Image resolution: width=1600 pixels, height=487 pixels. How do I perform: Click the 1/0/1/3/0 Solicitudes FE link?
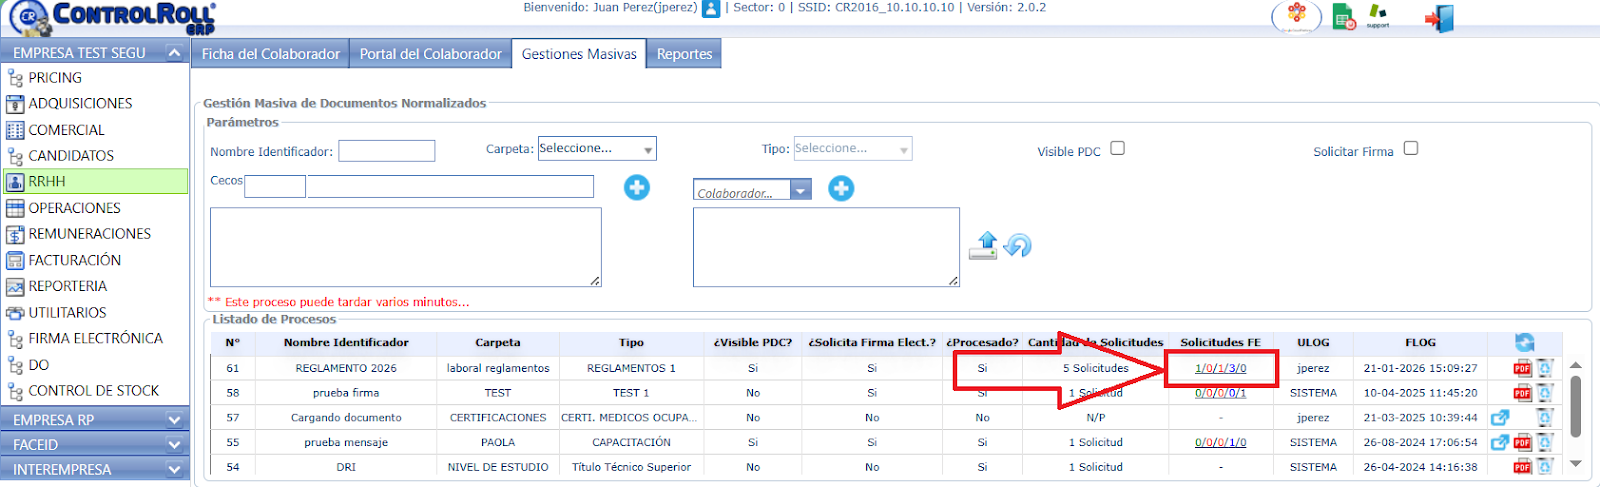[x=1220, y=368]
